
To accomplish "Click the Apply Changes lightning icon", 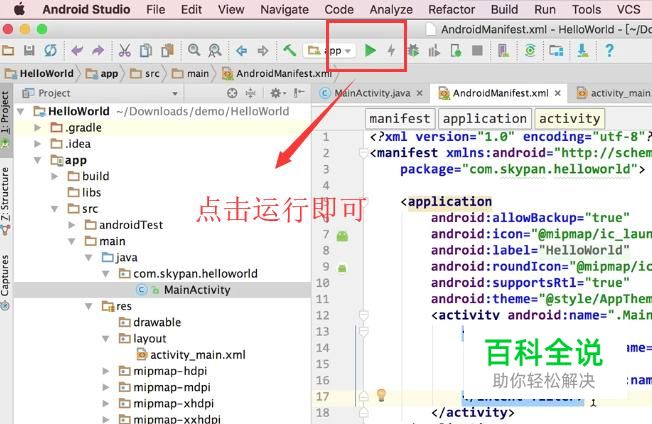I will [x=391, y=51].
